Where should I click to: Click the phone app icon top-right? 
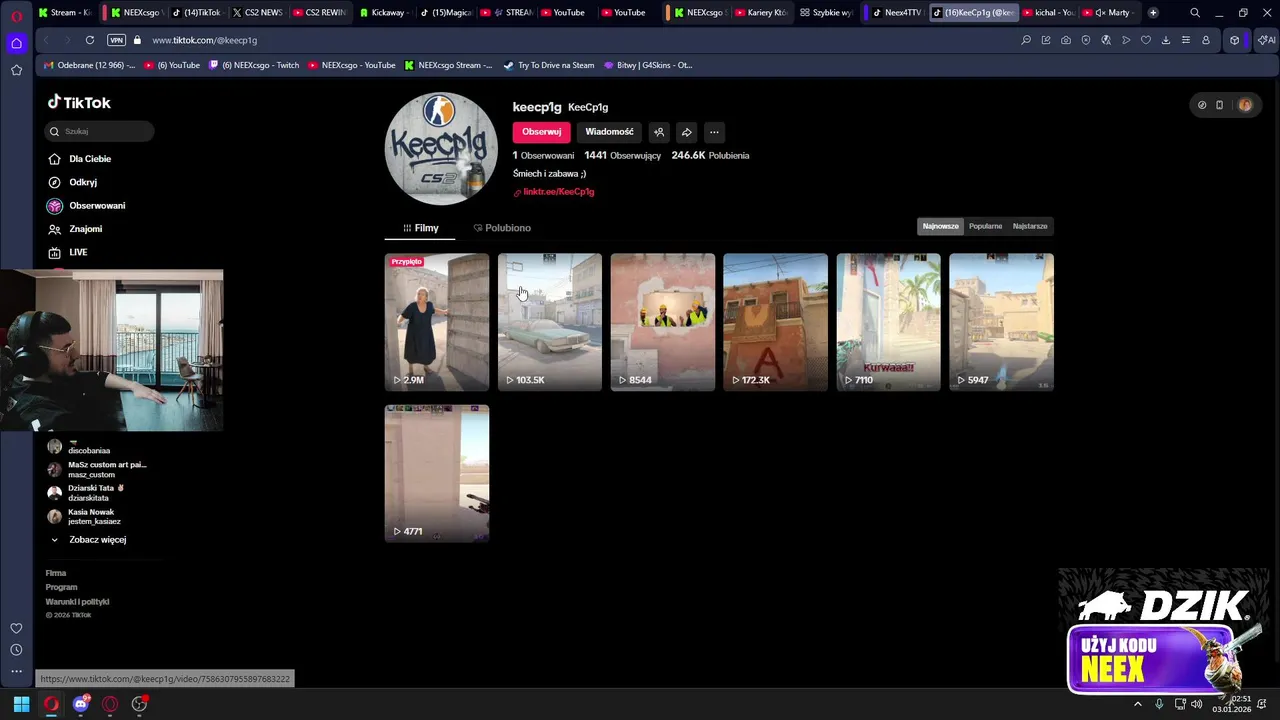pyautogui.click(x=1219, y=105)
